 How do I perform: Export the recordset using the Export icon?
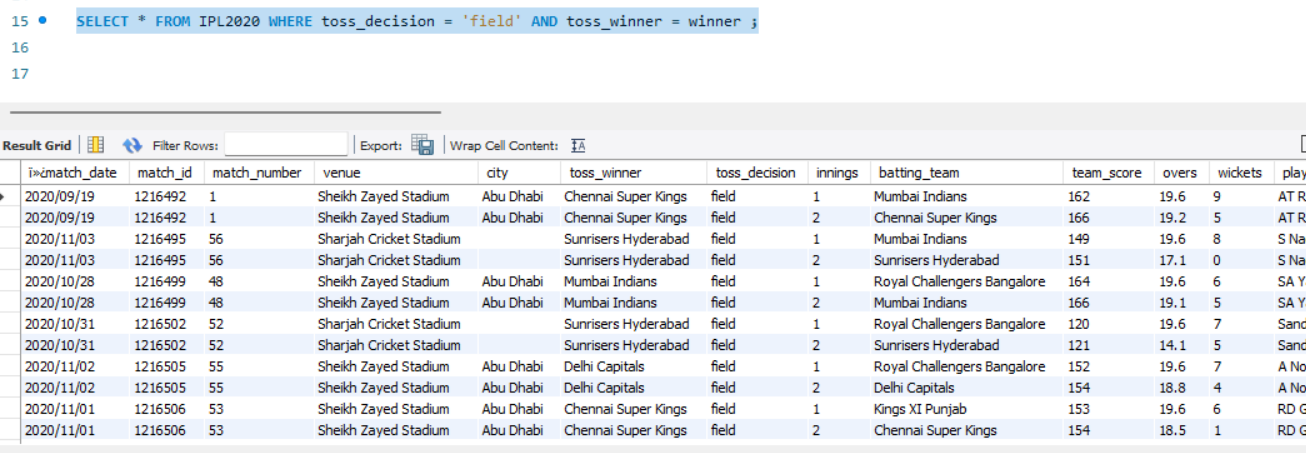coord(422,145)
